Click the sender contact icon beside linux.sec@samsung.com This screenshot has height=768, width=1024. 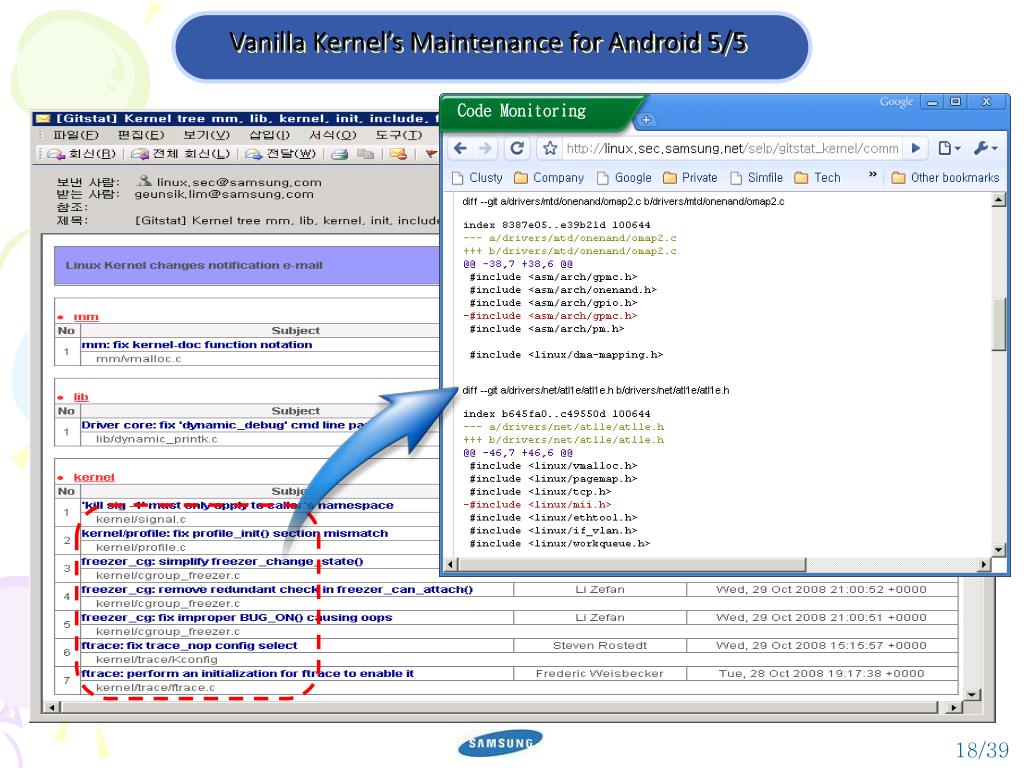tap(145, 181)
